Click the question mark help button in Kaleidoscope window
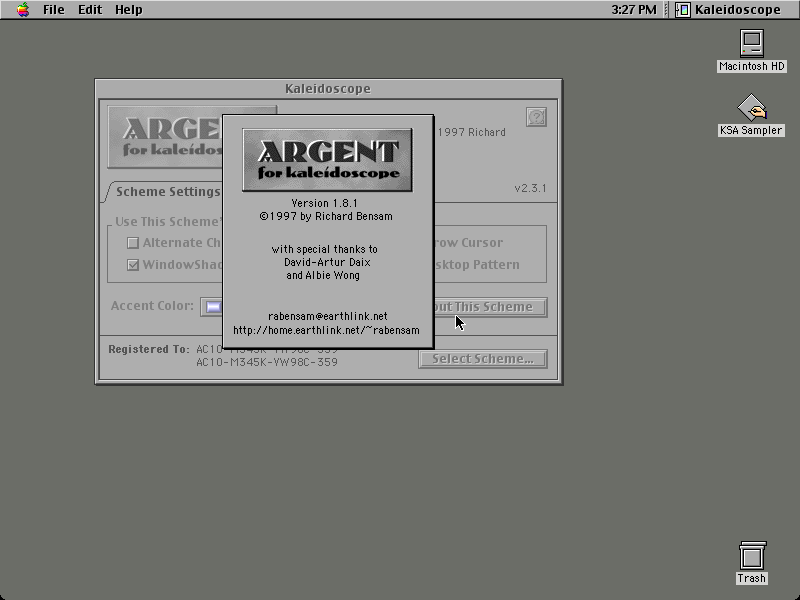 536,117
